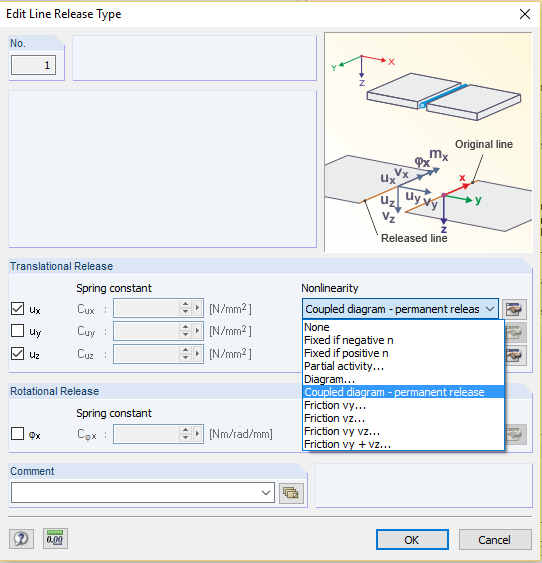Open units and decimal places settings icon
This screenshot has width=542, height=563.
55,539
